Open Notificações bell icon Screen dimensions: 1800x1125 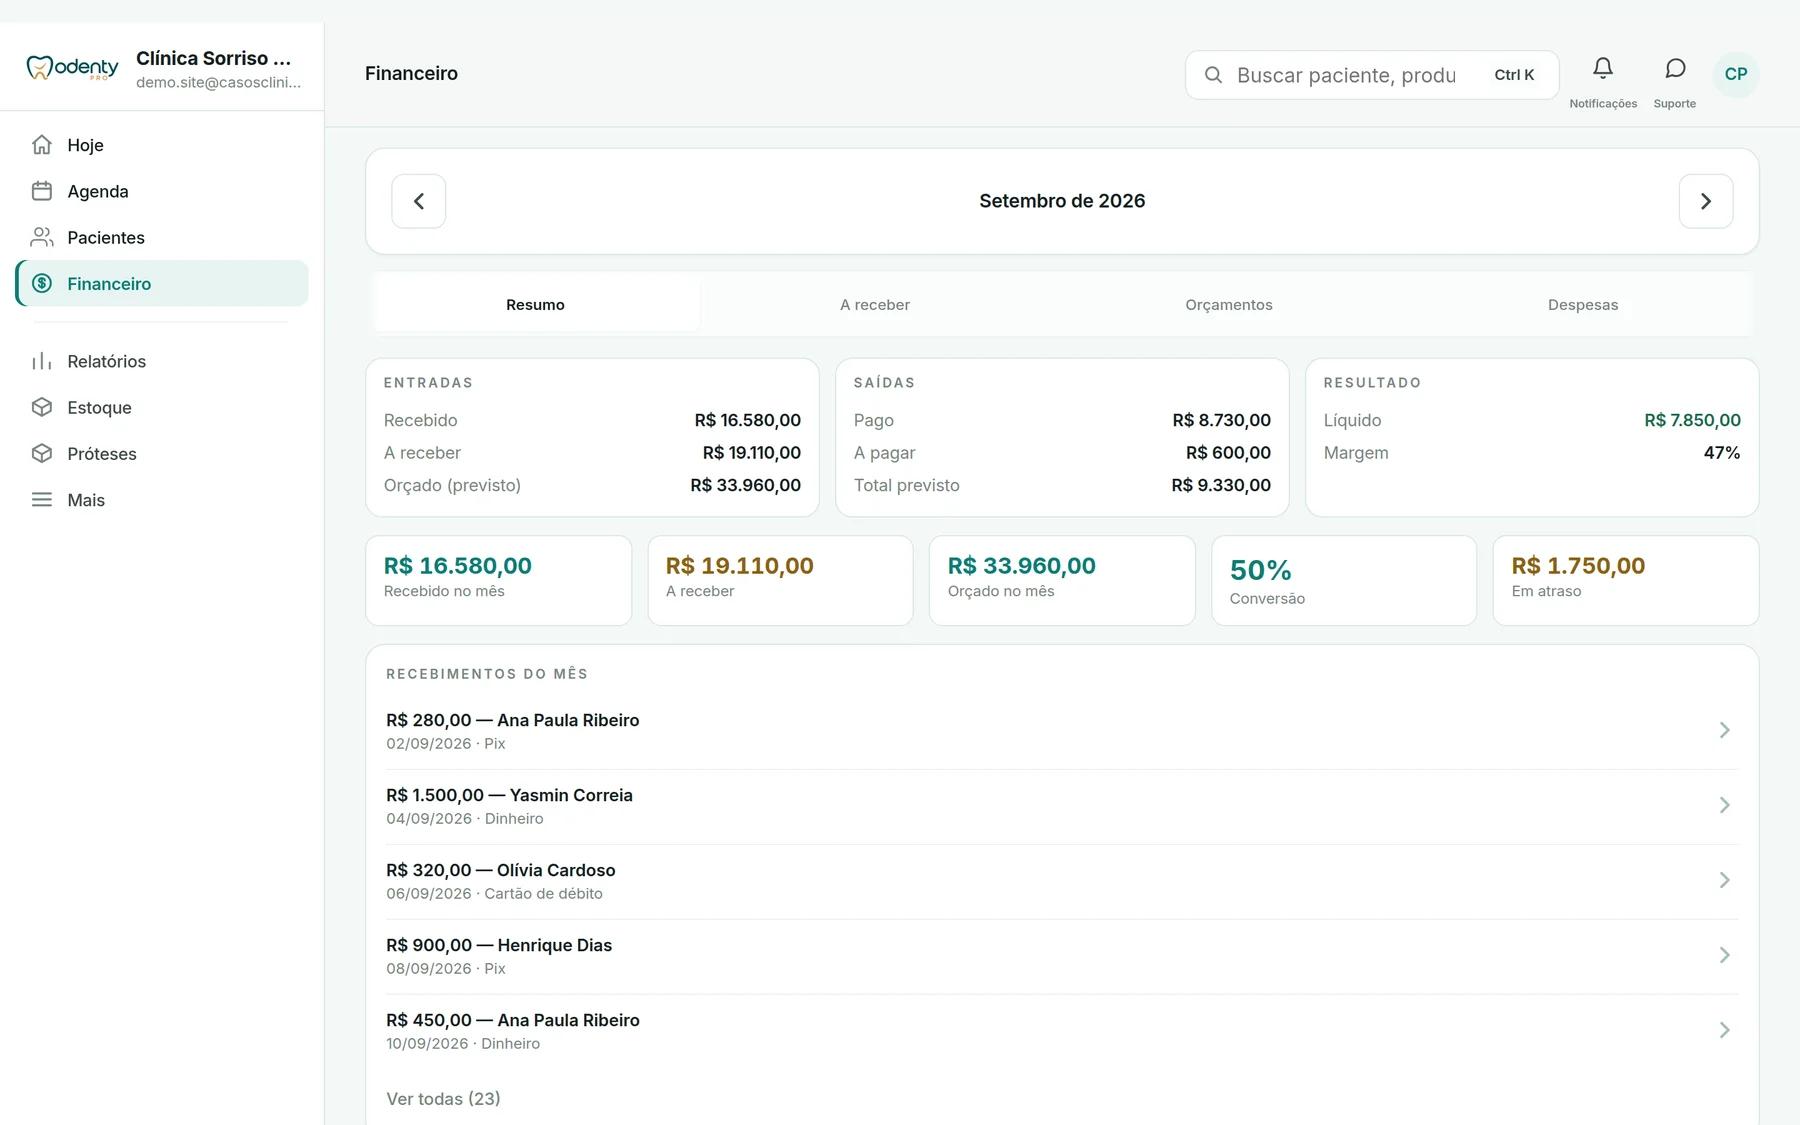pyautogui.click(x=1603, y=68)
